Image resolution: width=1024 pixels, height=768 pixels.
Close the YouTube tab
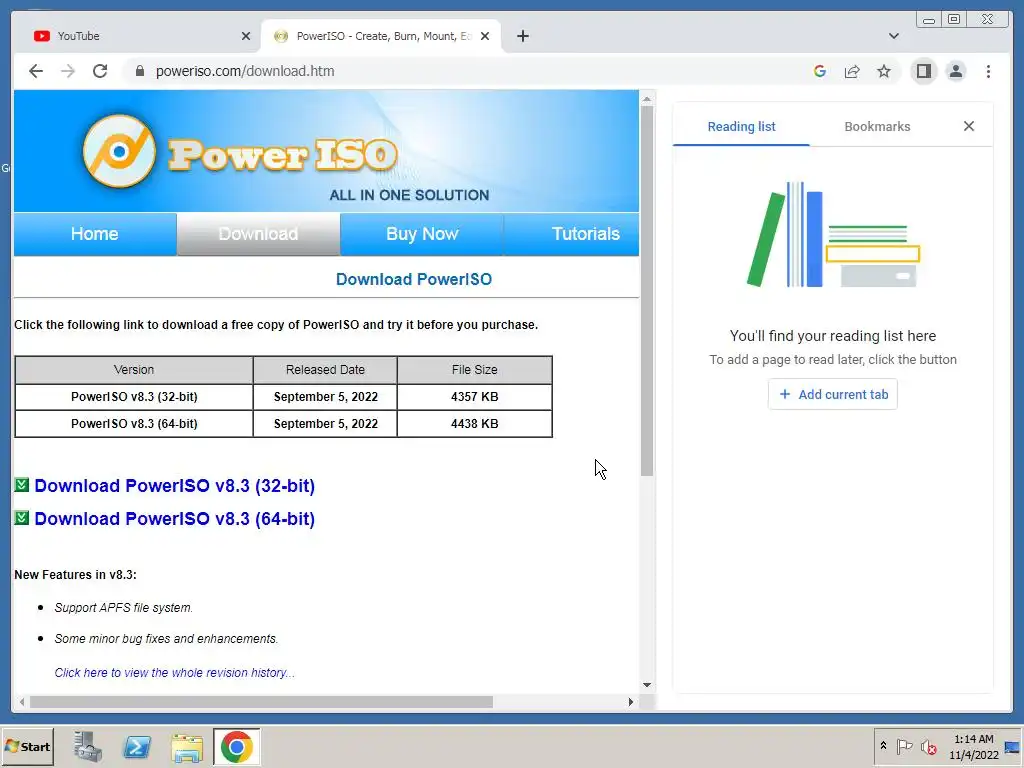[246, 36]
